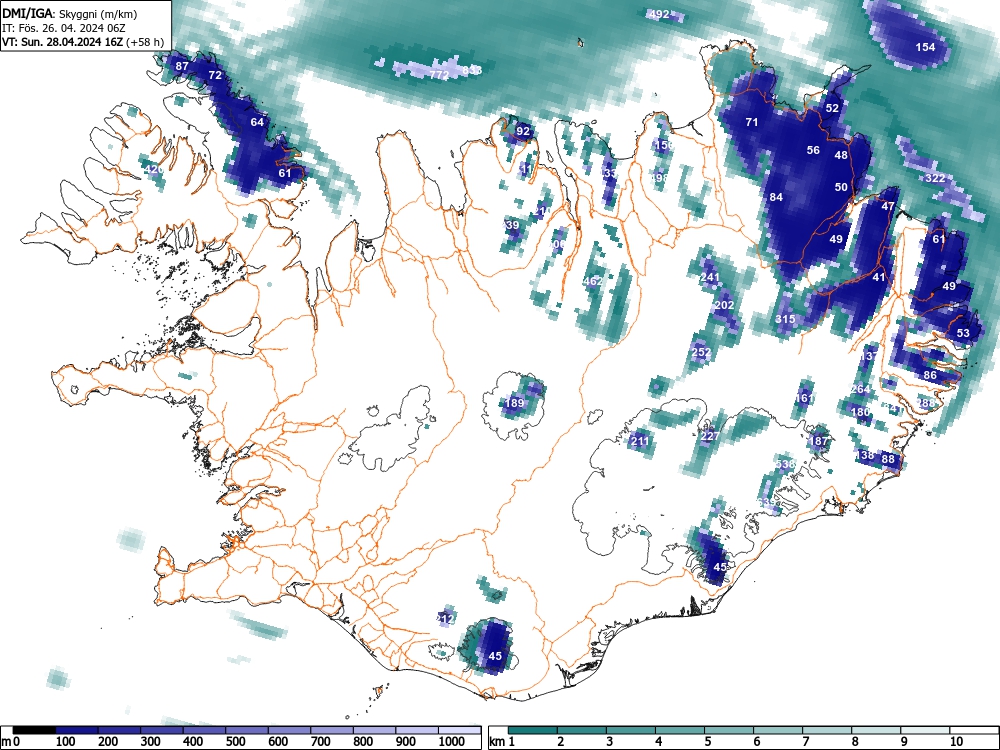Click the dark navy 100–200 m legend swatch

tap(77, 730)
